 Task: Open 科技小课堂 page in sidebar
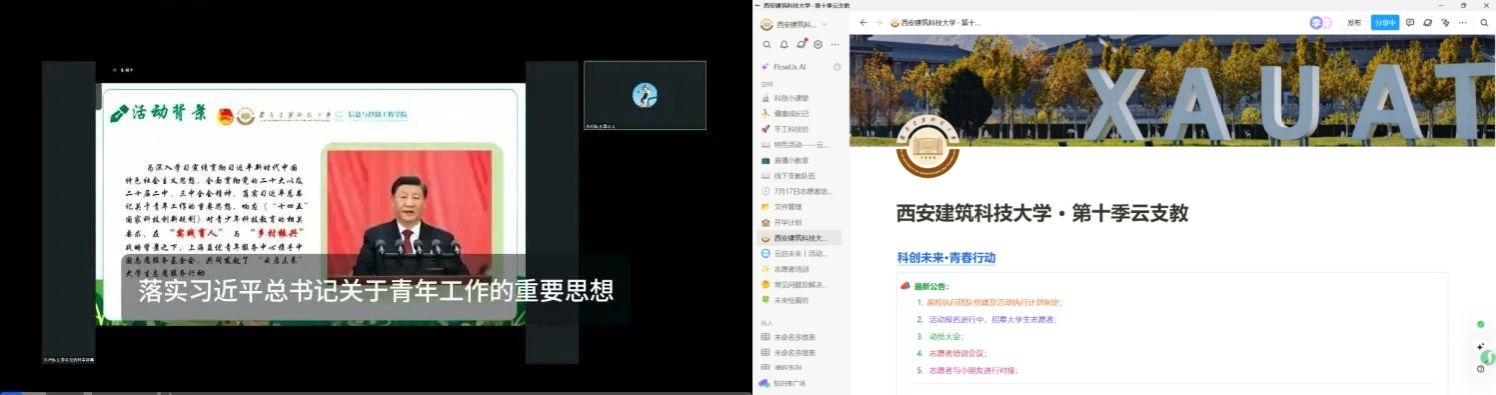click(x=791, y=98)
